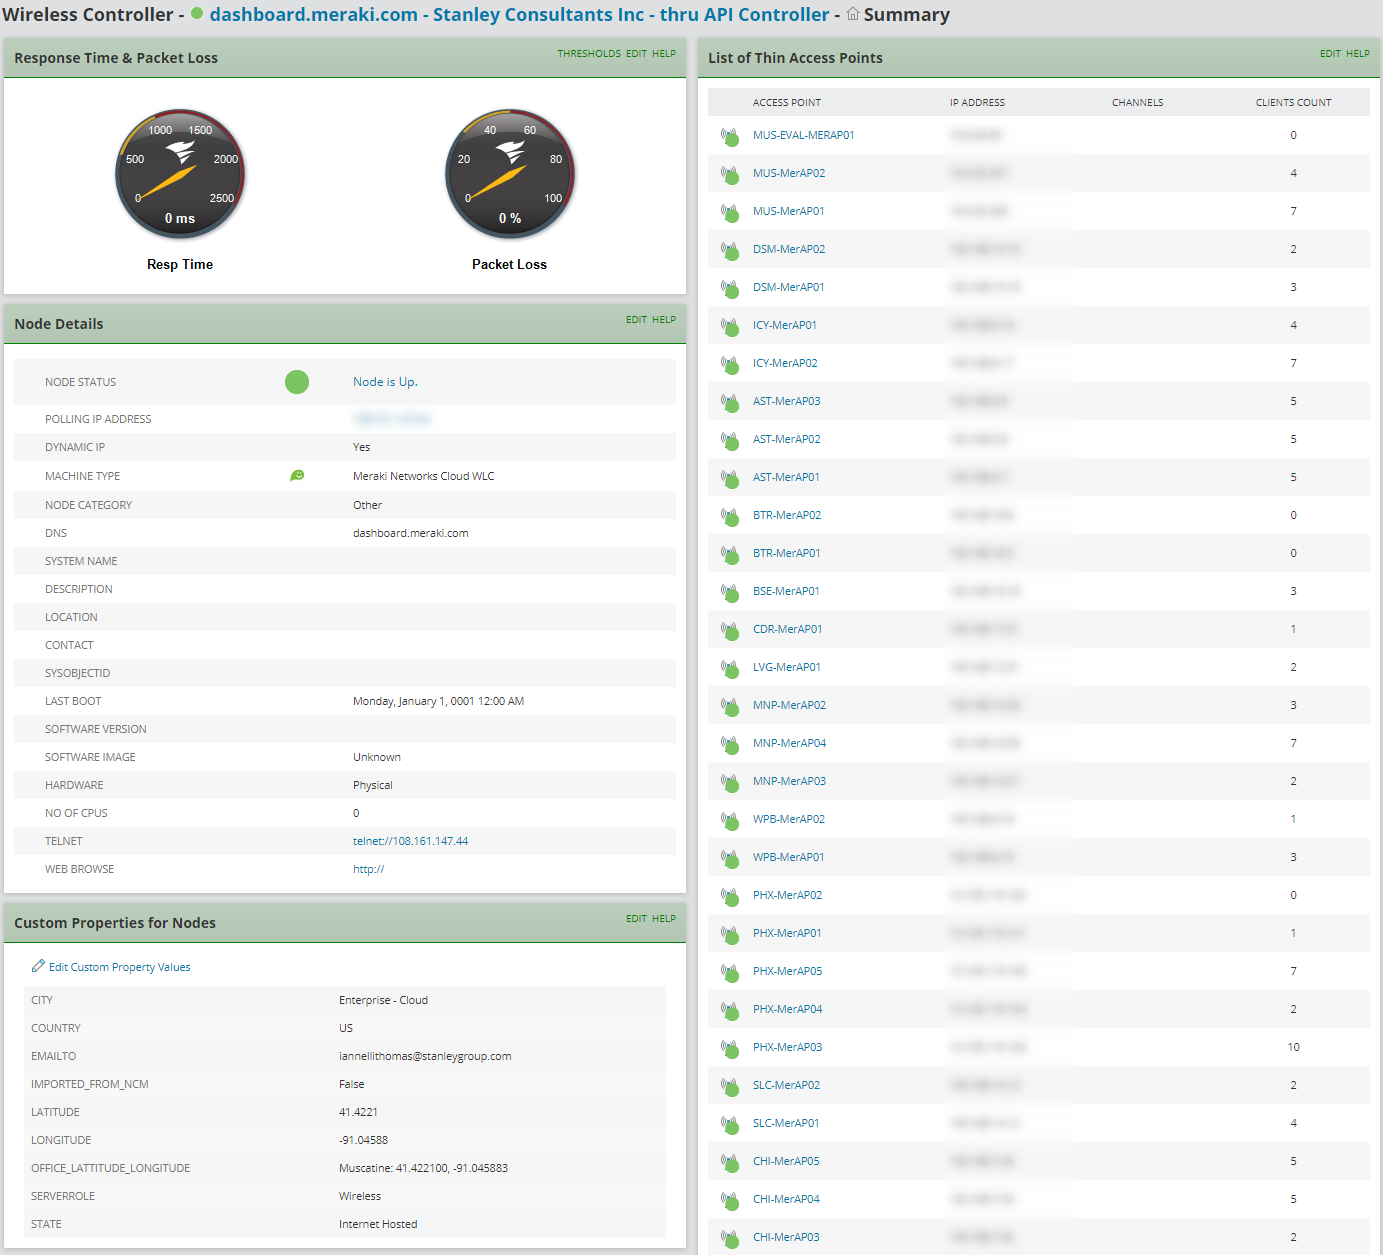This screenshot has height=1255, width=1383.
Task: Click the Node is Up status link
Action: coord(385,382)
